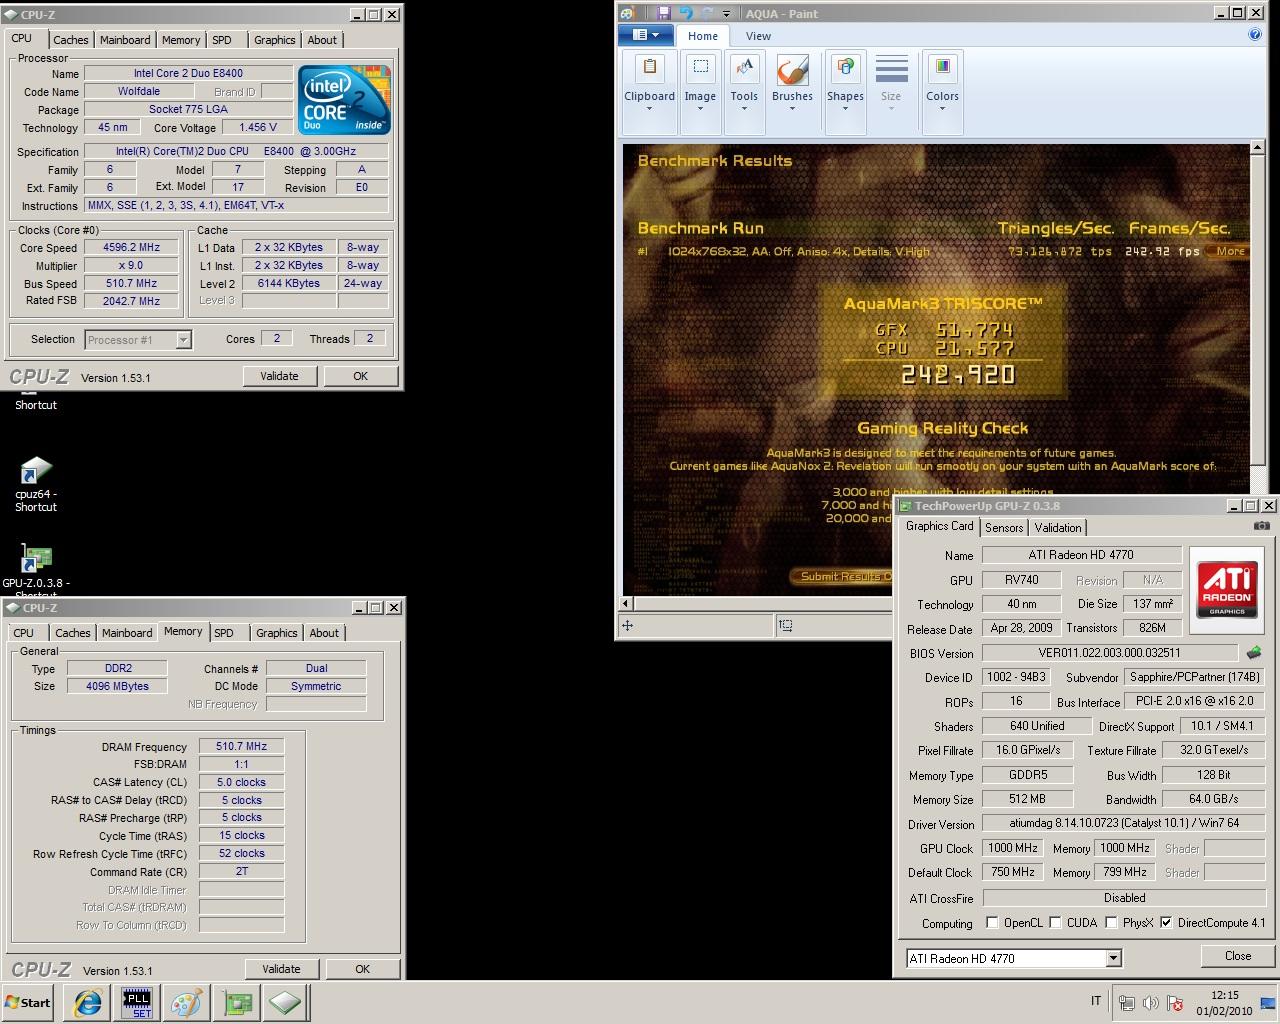Open the blue Paint application menu button
Viewport: 1280px width, 1024px height.
[x=645, y=35]
